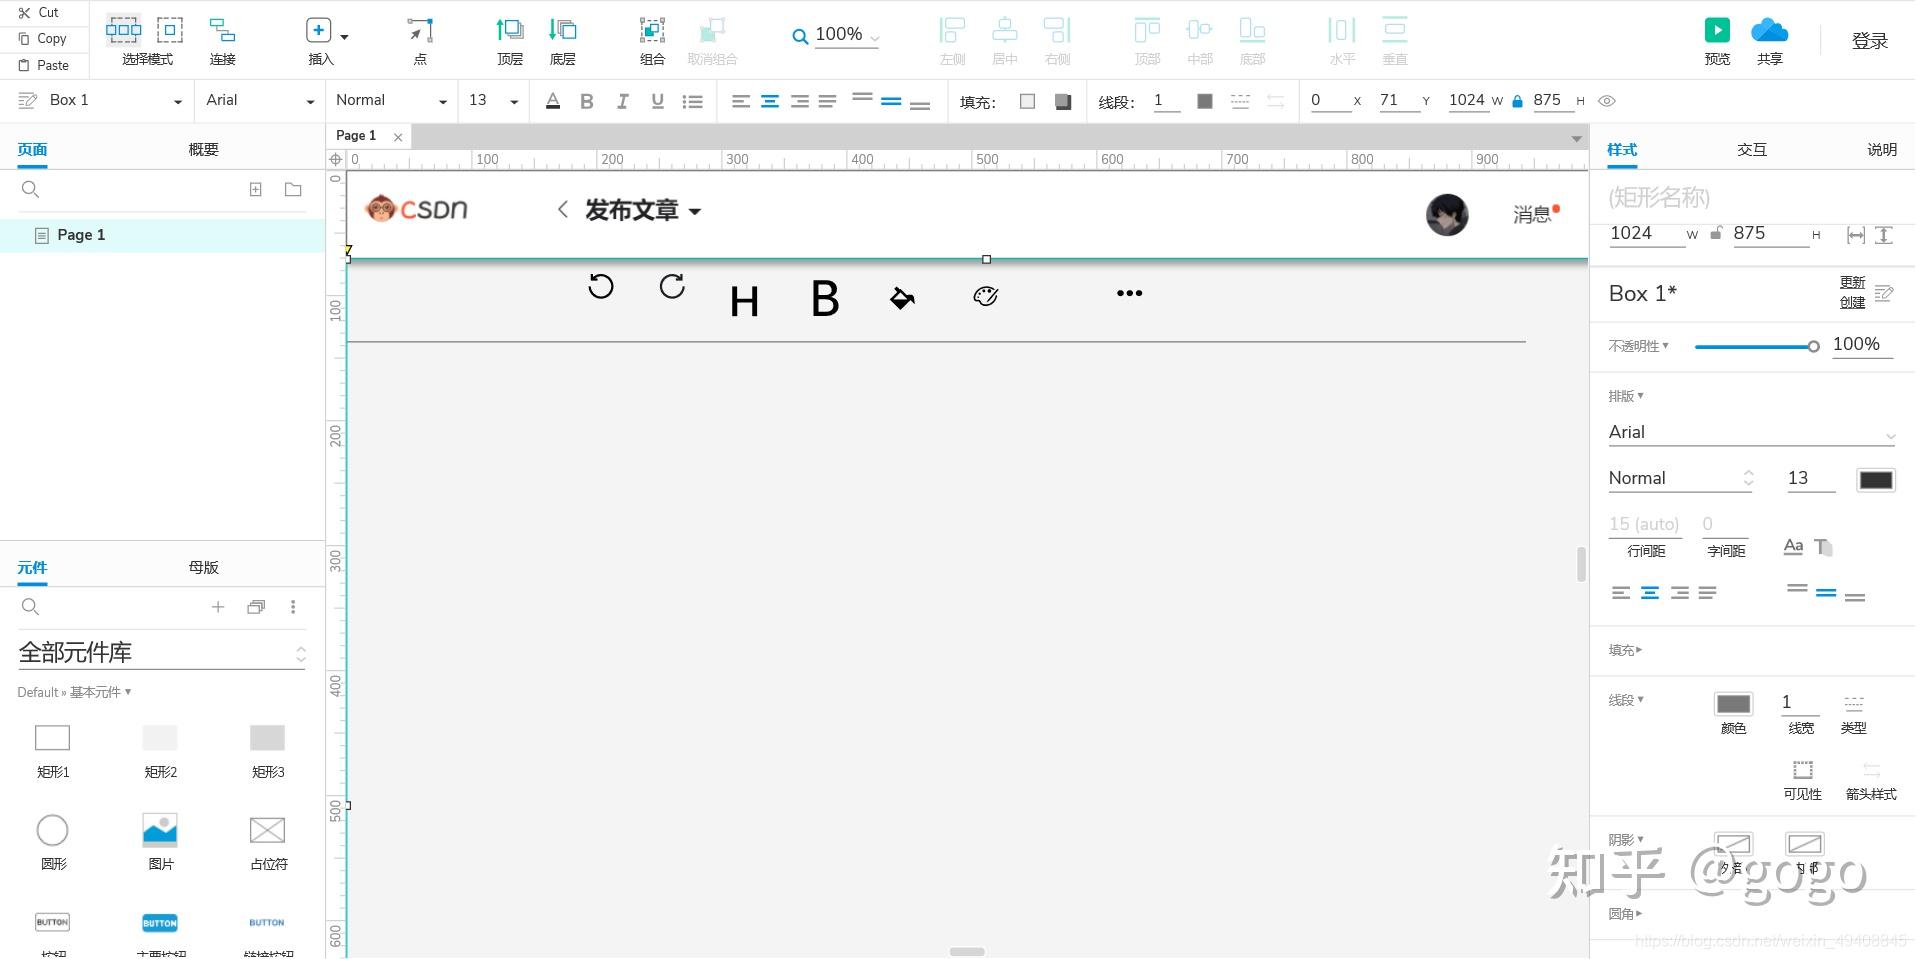Screen dimensions: 1916x959
Task: Adjust the 不透明性 opacity slider
Action: pyautogui.click(x=1756, y=347)
